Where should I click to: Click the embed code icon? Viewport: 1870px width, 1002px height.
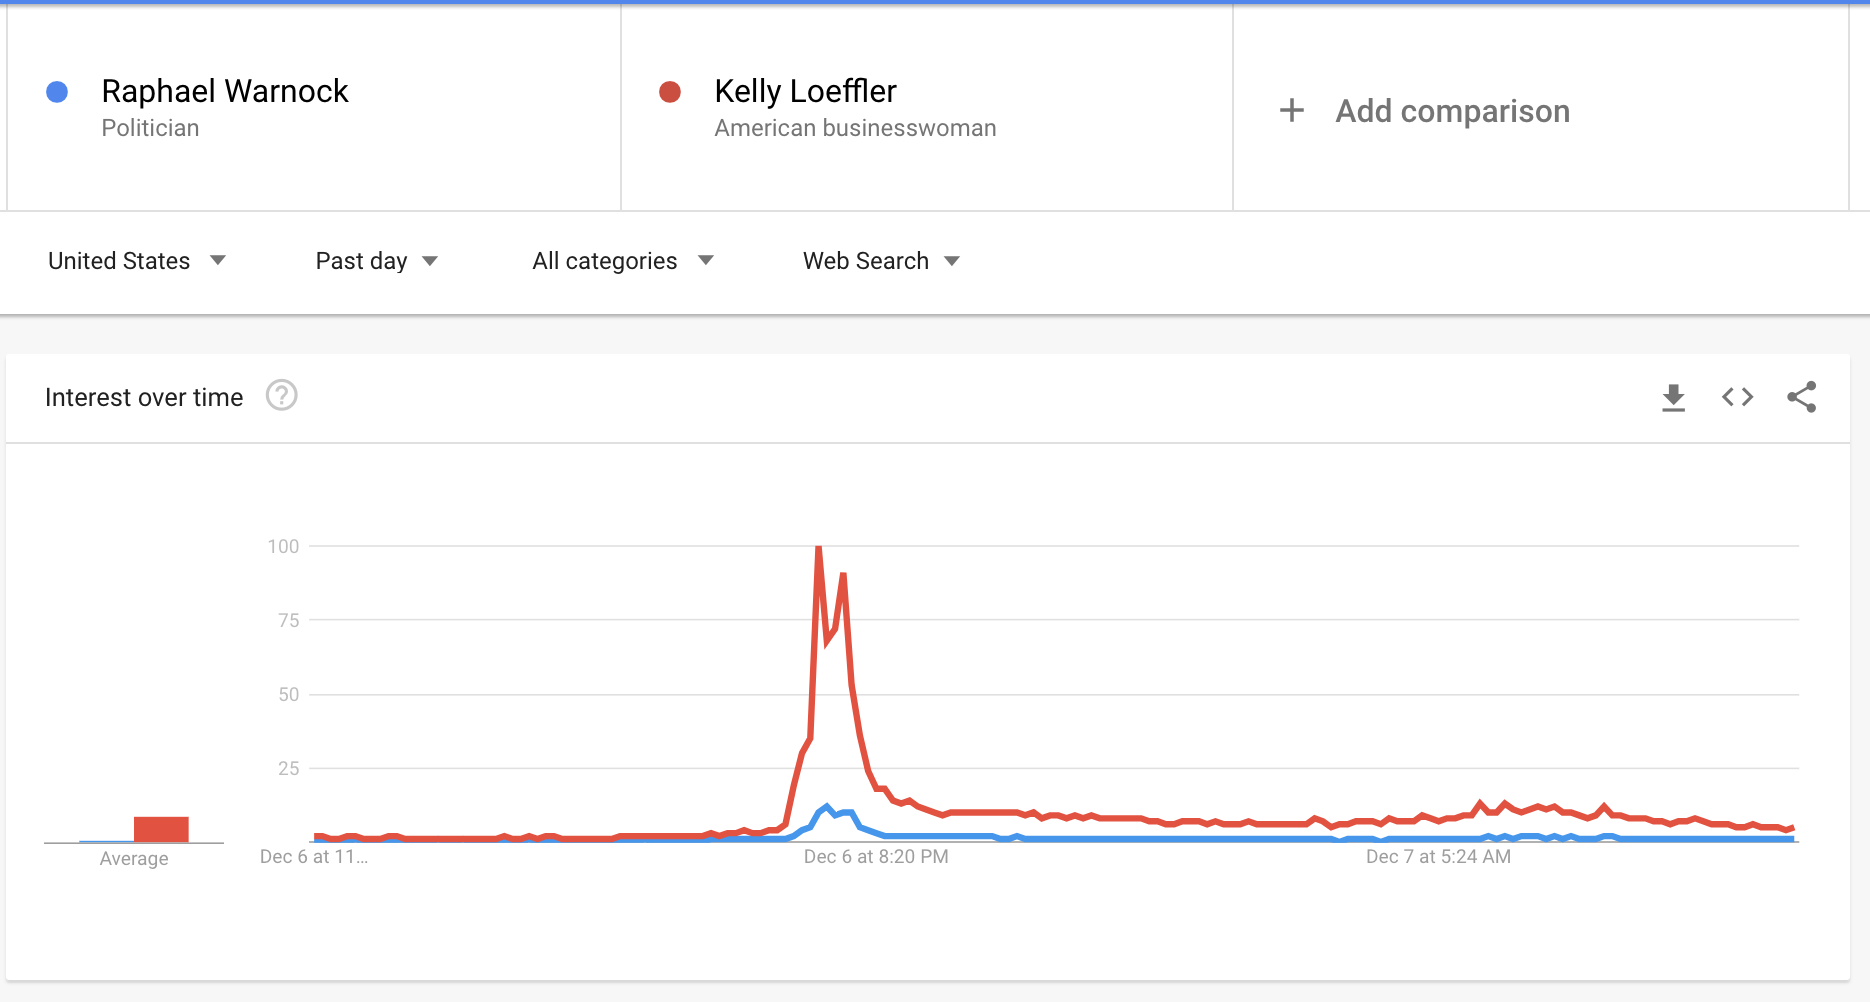click(x=1737, y=397)
